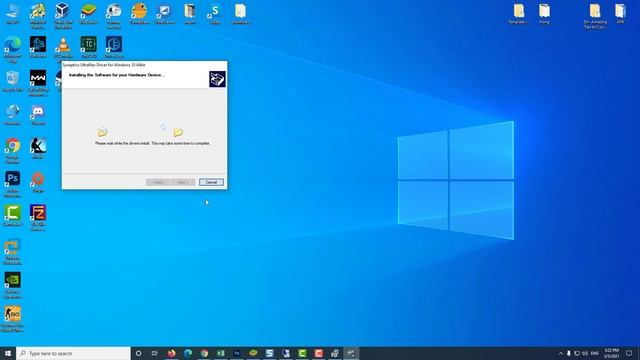
Task: Launch Kindle from the desktop
Action: coord(38,148)
